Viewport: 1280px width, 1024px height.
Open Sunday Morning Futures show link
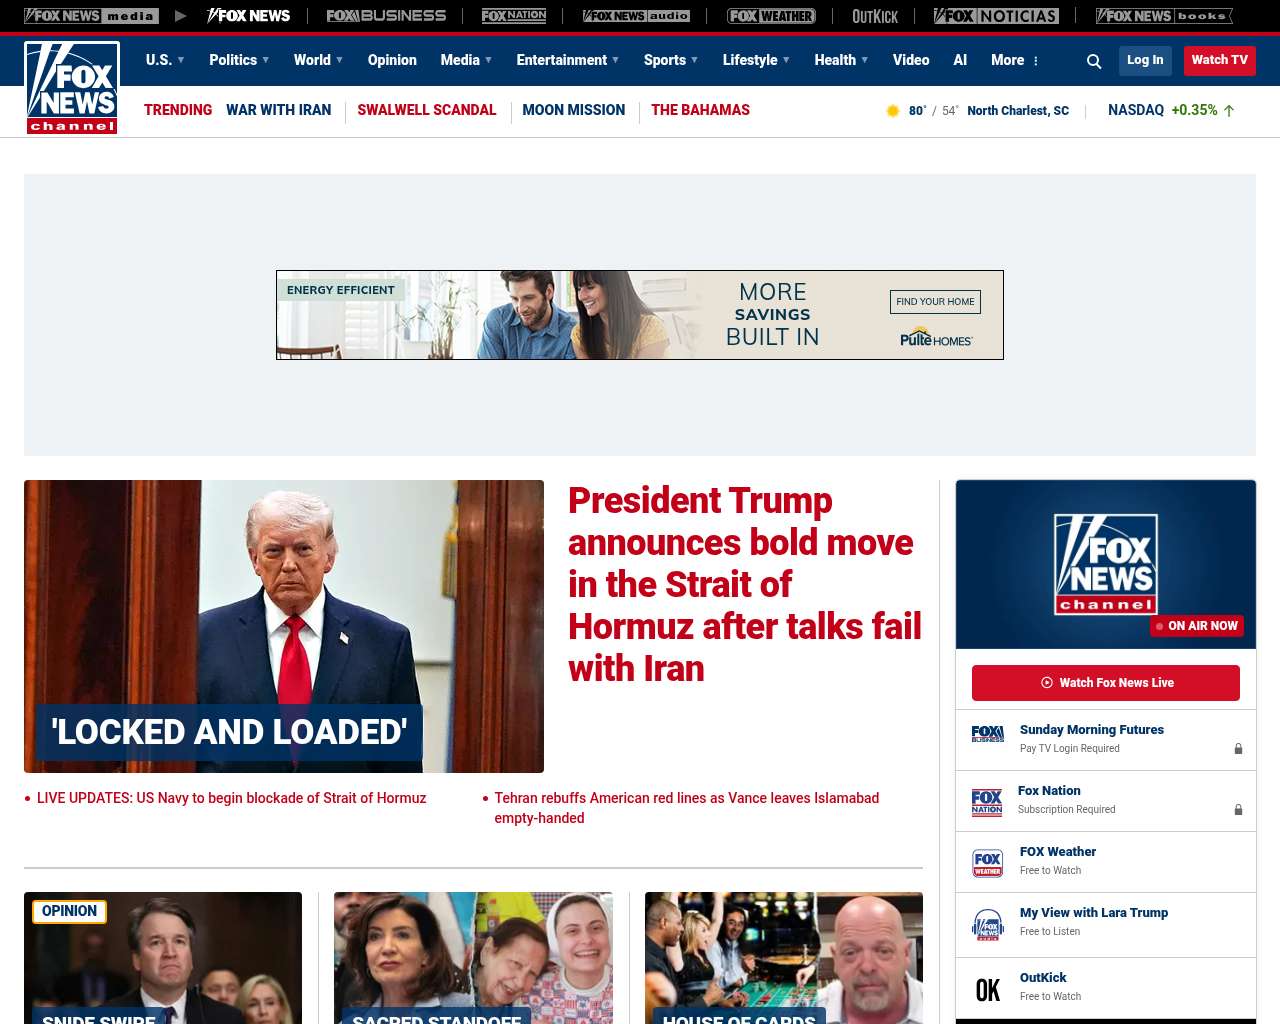[1092, 730]
